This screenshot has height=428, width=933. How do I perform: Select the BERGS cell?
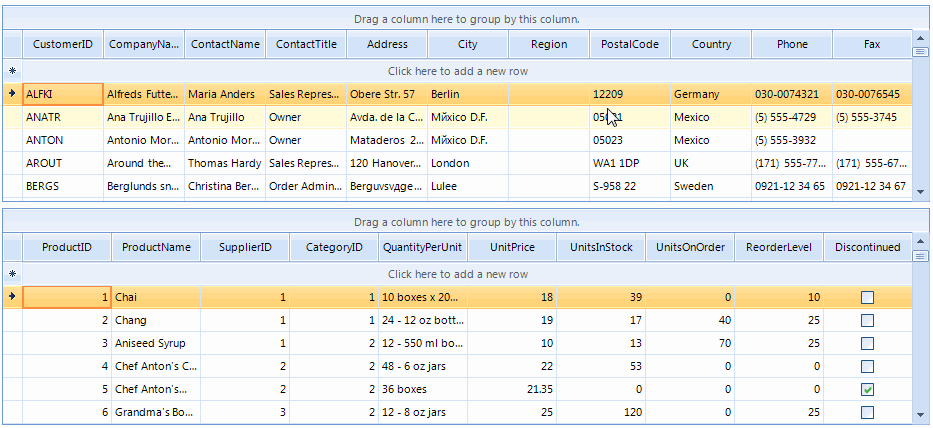click(63, 186)
